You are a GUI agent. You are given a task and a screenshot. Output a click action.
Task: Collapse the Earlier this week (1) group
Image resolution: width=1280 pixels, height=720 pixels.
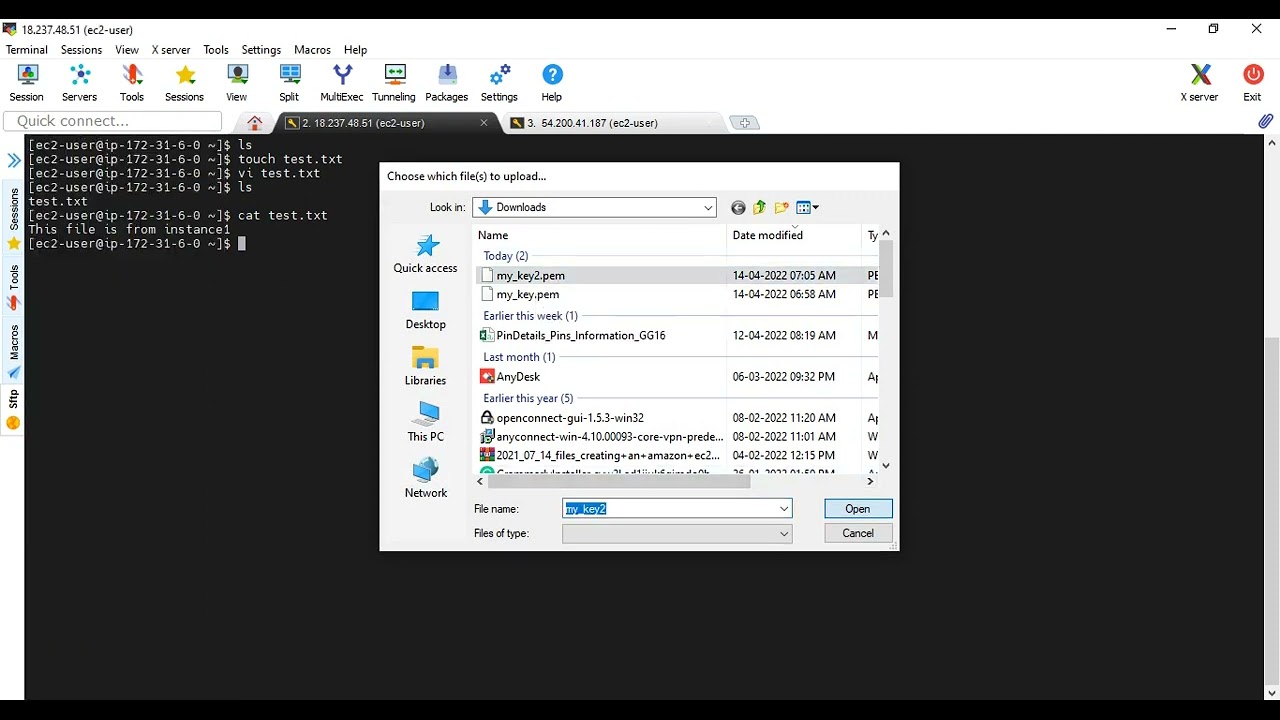pyautogui.click(x=531, y=316)
